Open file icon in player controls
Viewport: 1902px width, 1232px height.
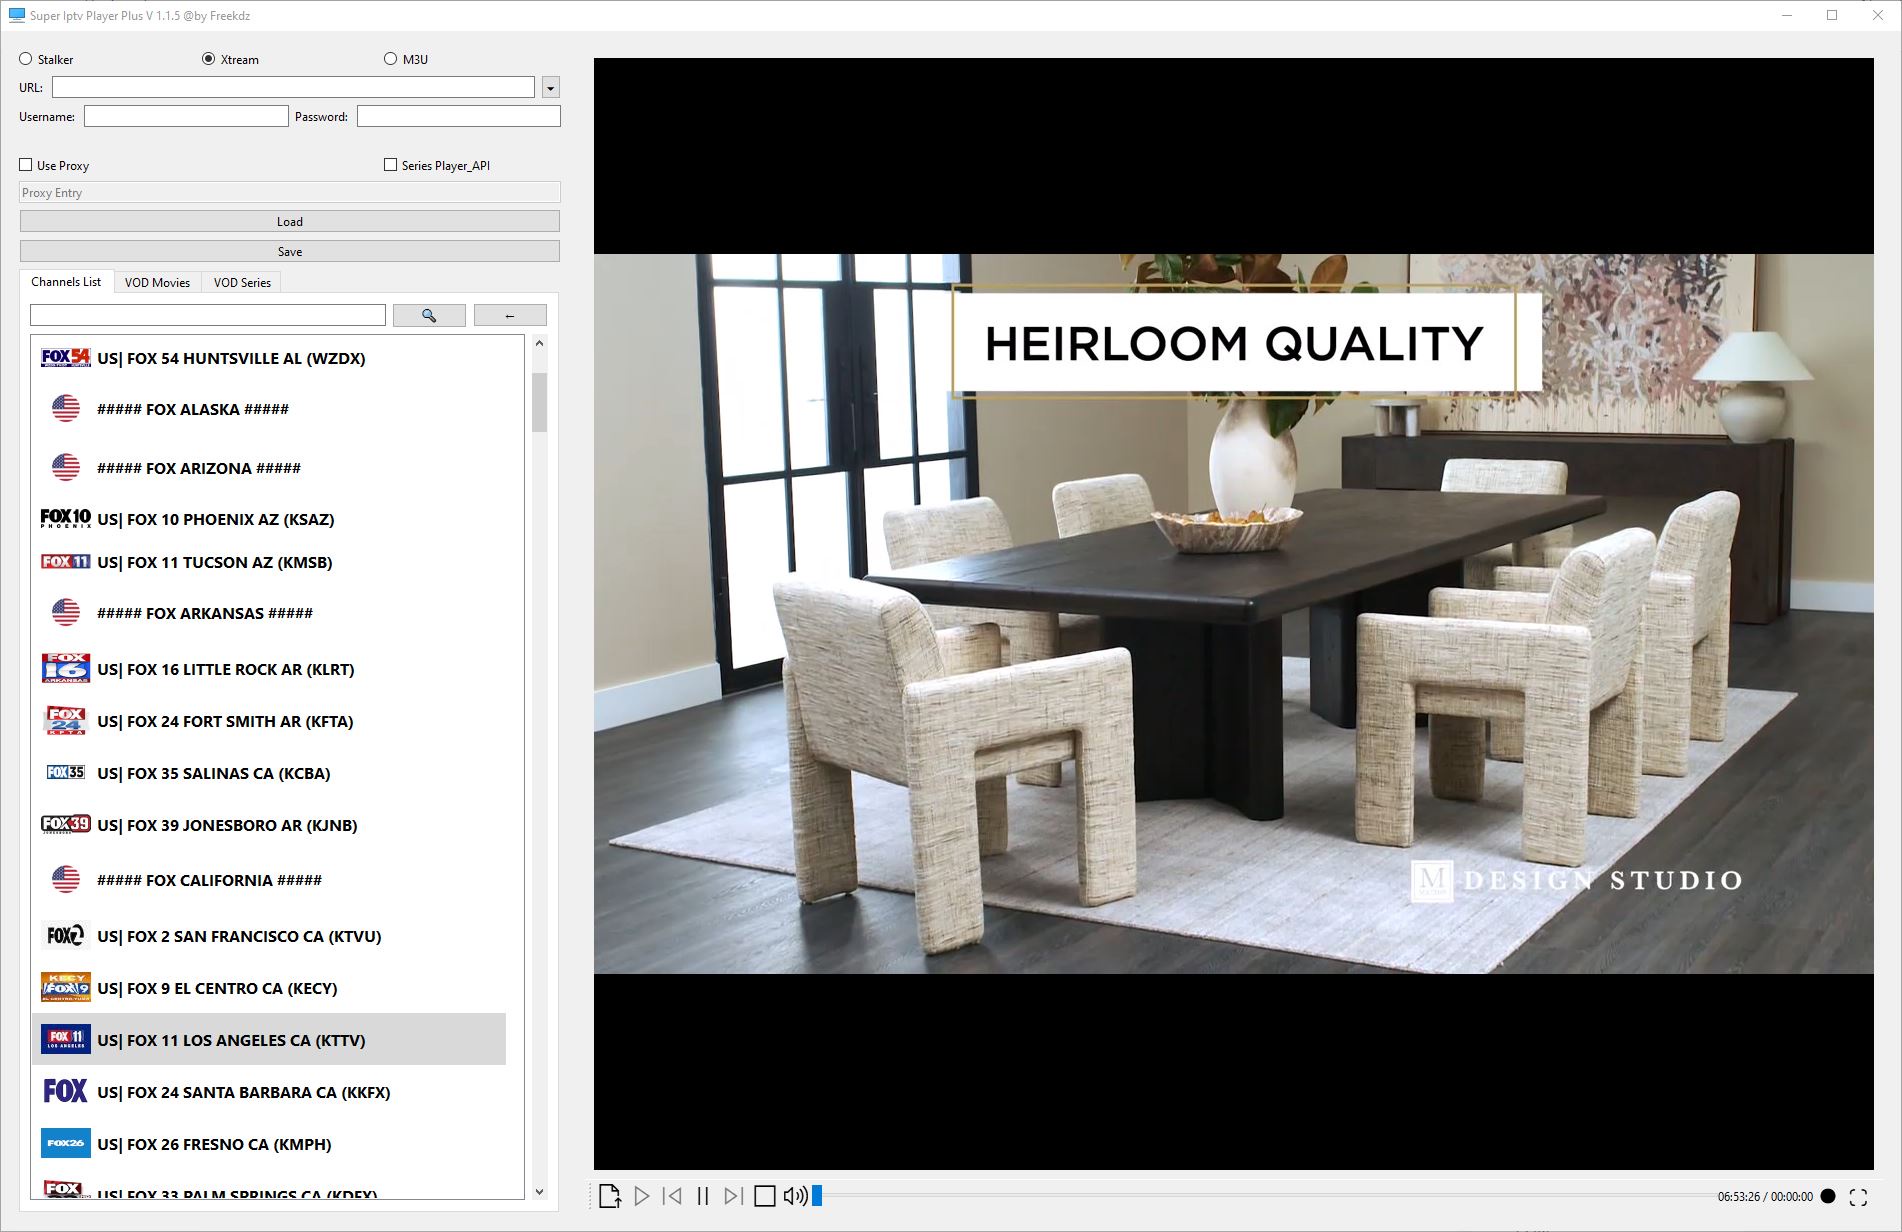tap(610, 1196)
